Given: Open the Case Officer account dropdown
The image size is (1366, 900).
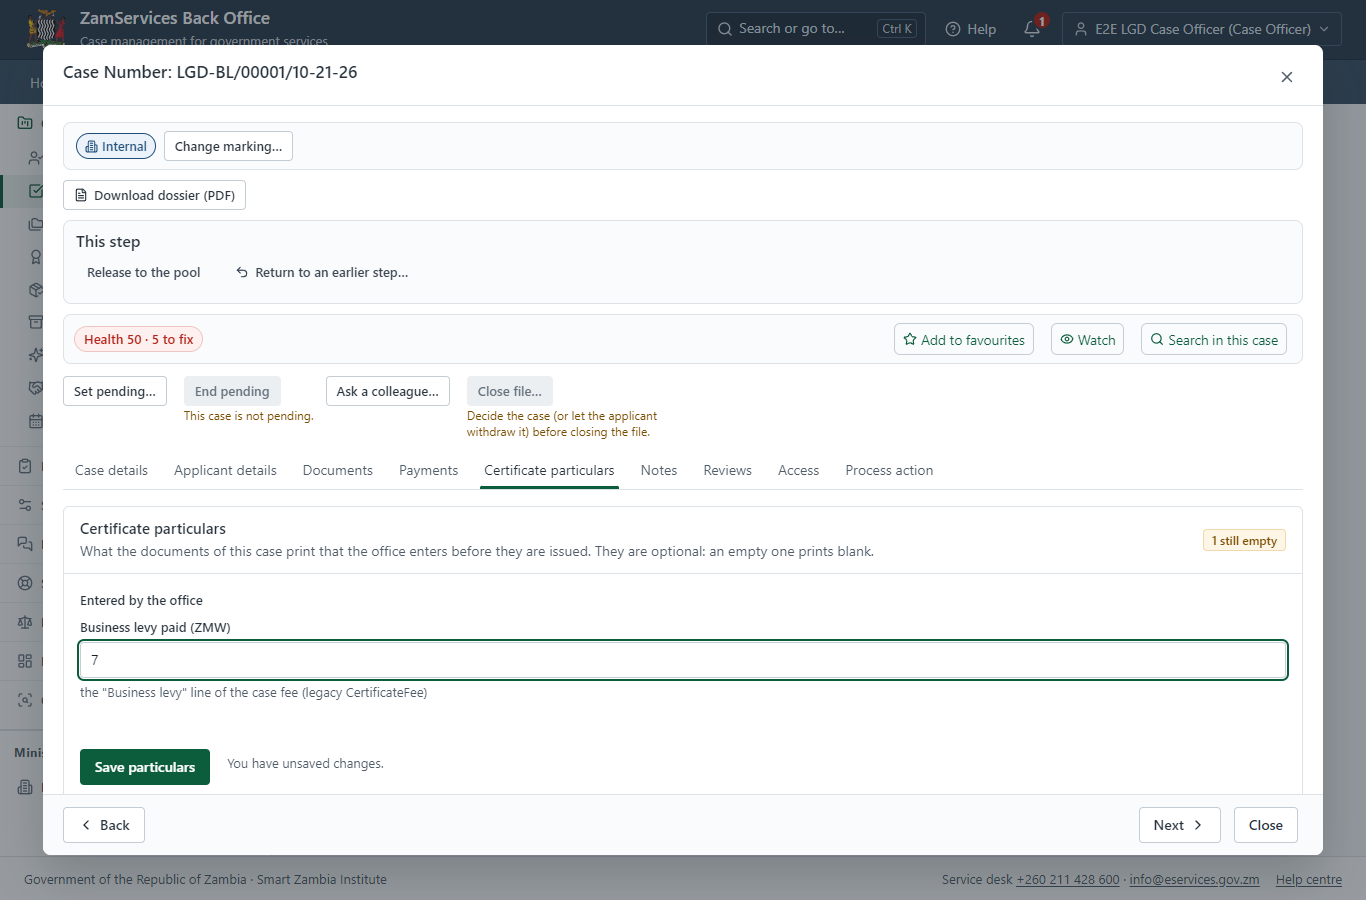Looking at the screenshot, I should (x=1202, y=29).
